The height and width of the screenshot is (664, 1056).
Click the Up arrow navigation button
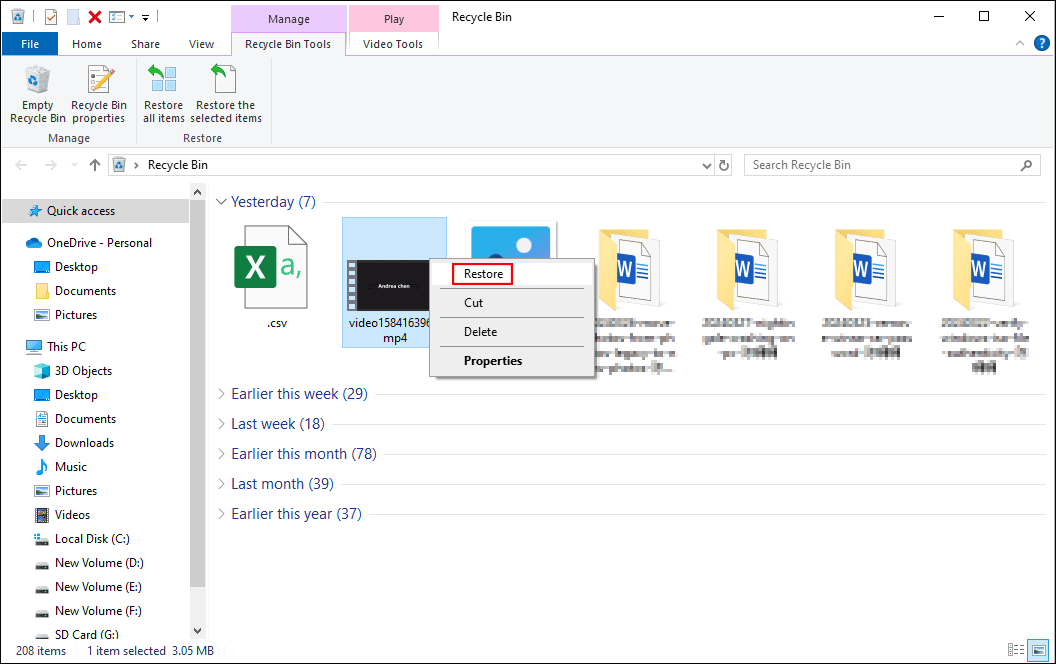click(x=95, y=165)
